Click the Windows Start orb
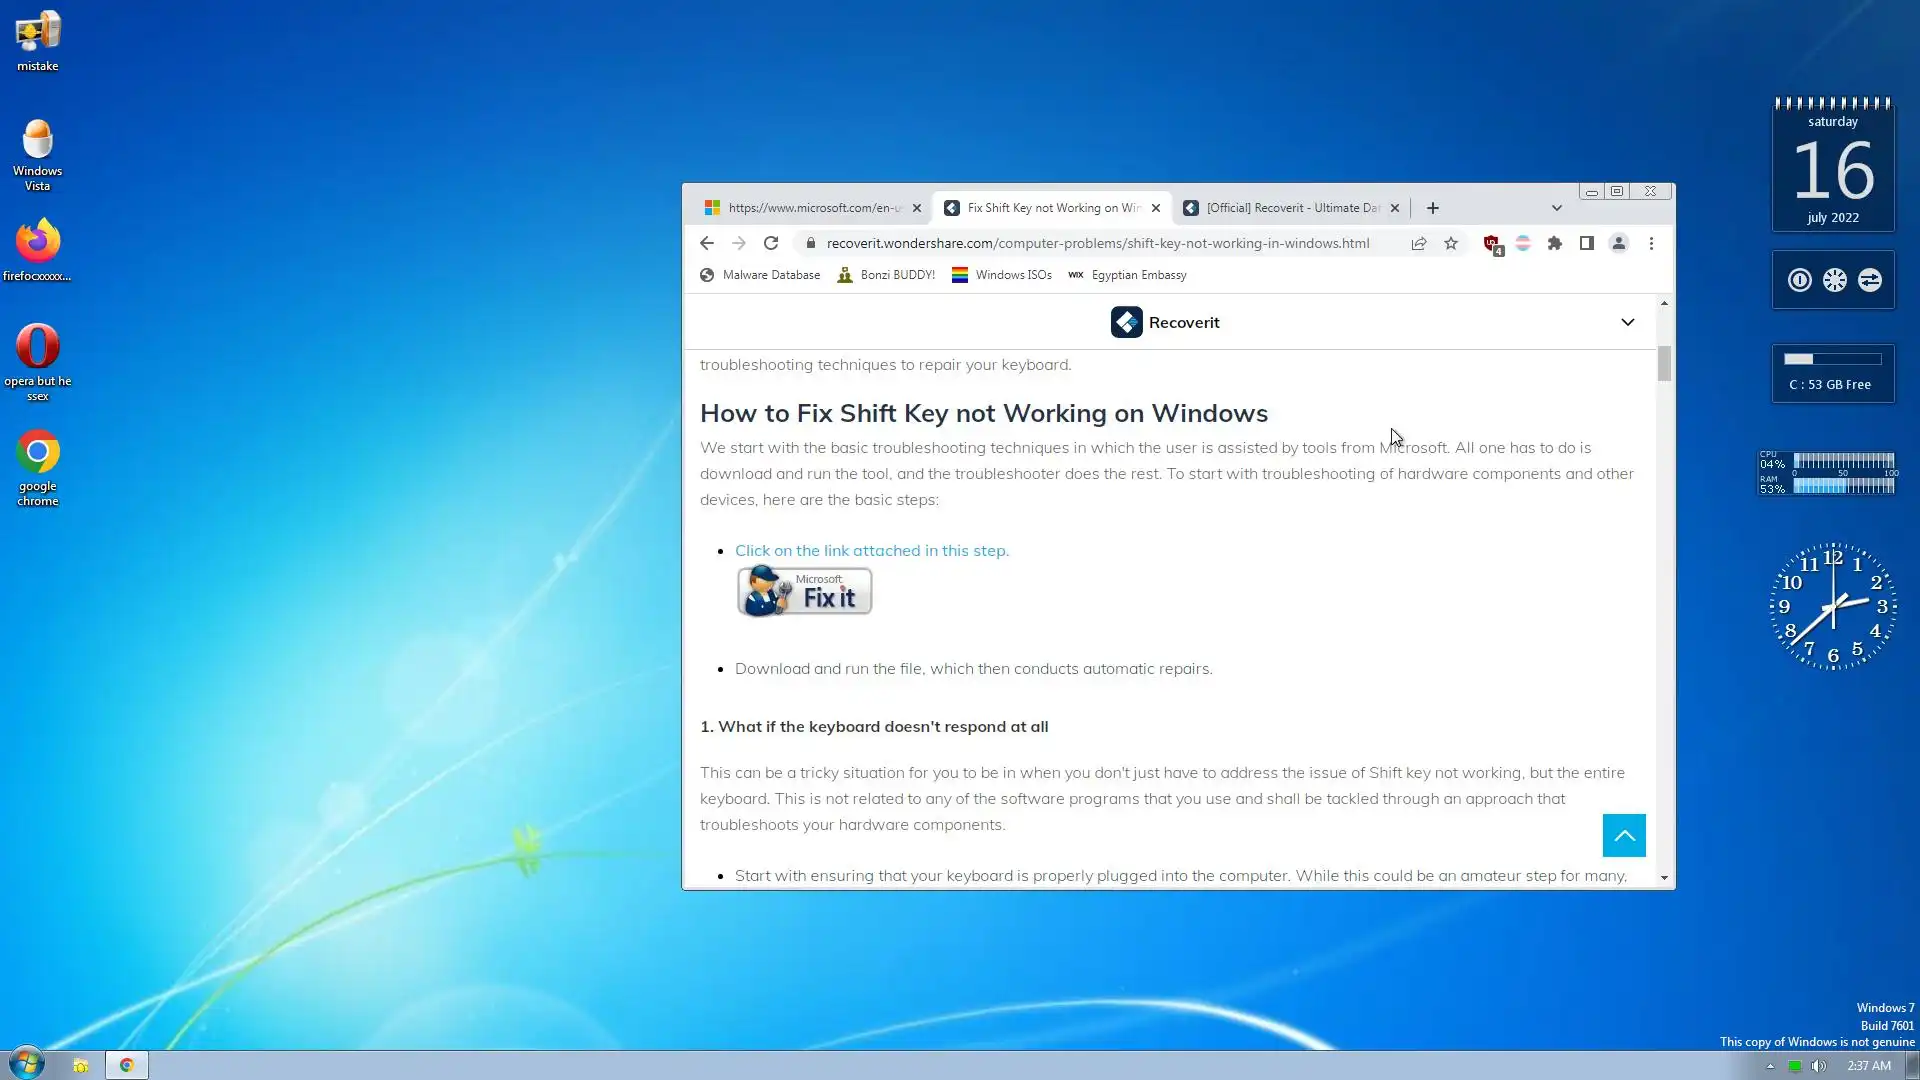The height and width of the screenshot is (1080, 1920). pos(27,1064)
